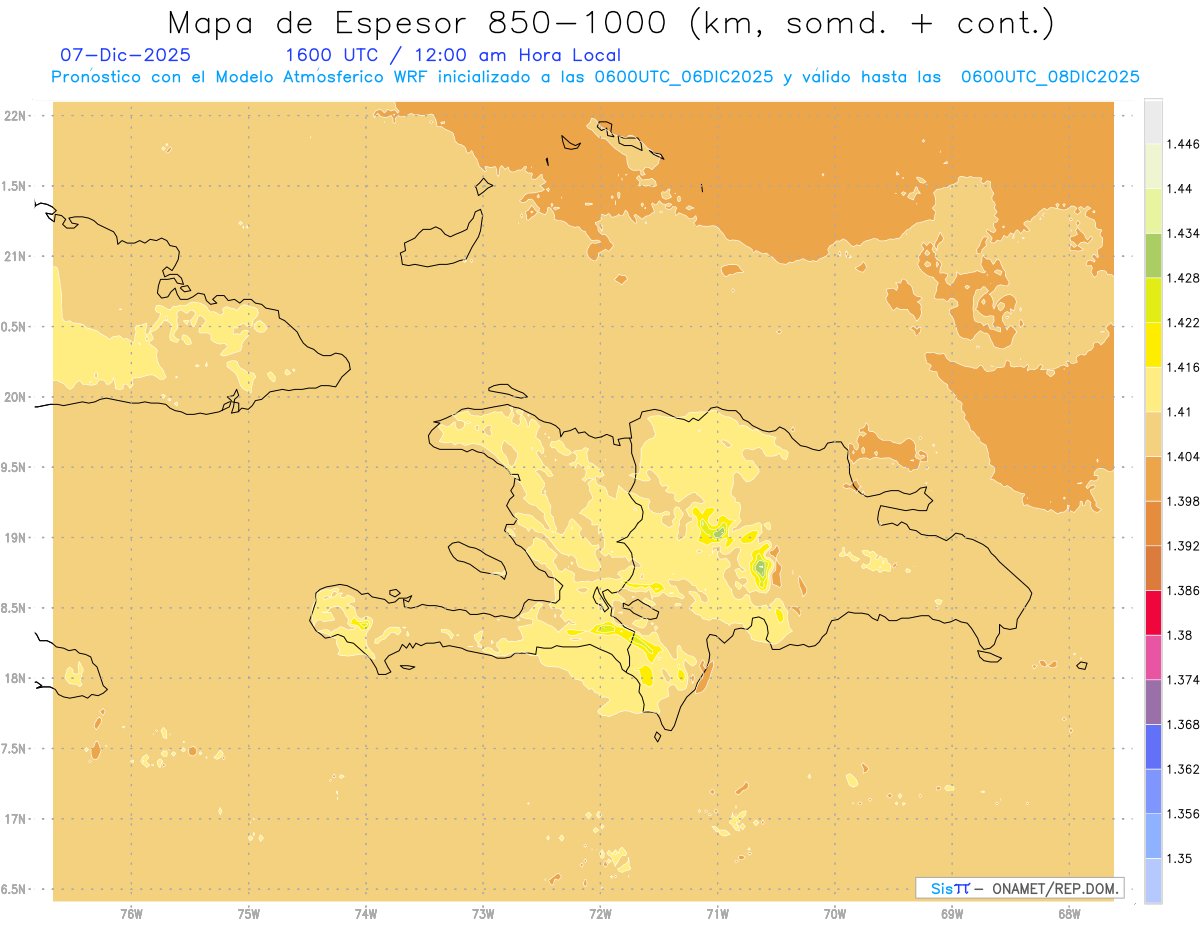Click the '73W' longitude label
The height and width of the screenshot is (927, 1200).
tap(483, 913)
